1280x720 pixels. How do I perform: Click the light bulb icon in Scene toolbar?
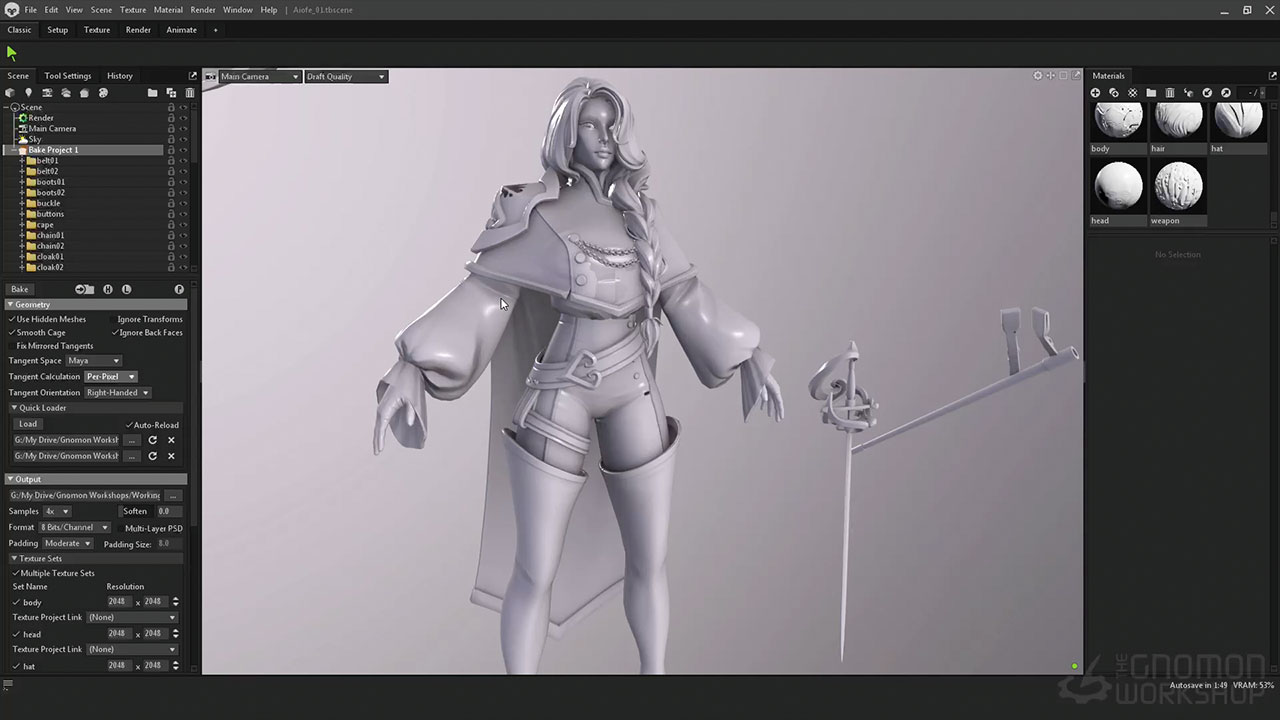[28, 93]
